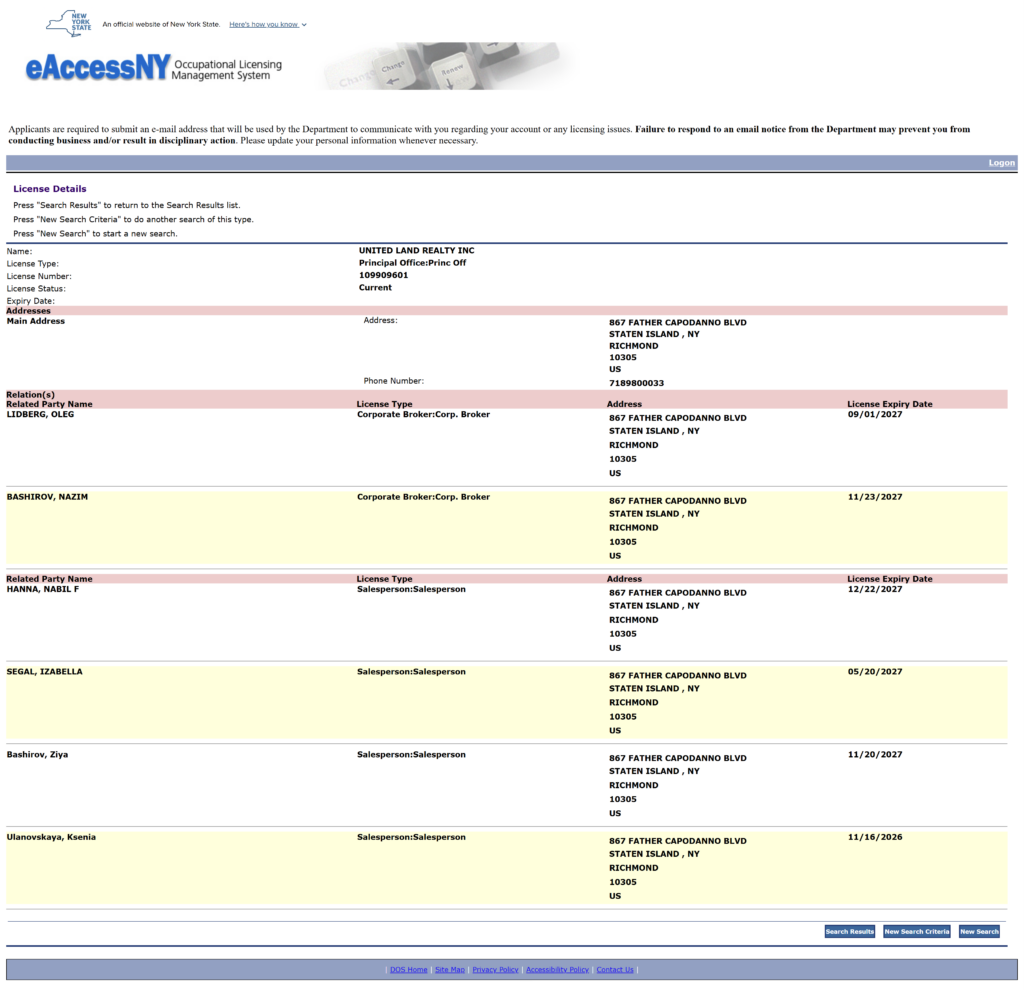1024x990 pixels.
Task: Go to the Site Map link
Action: [450, 970]
